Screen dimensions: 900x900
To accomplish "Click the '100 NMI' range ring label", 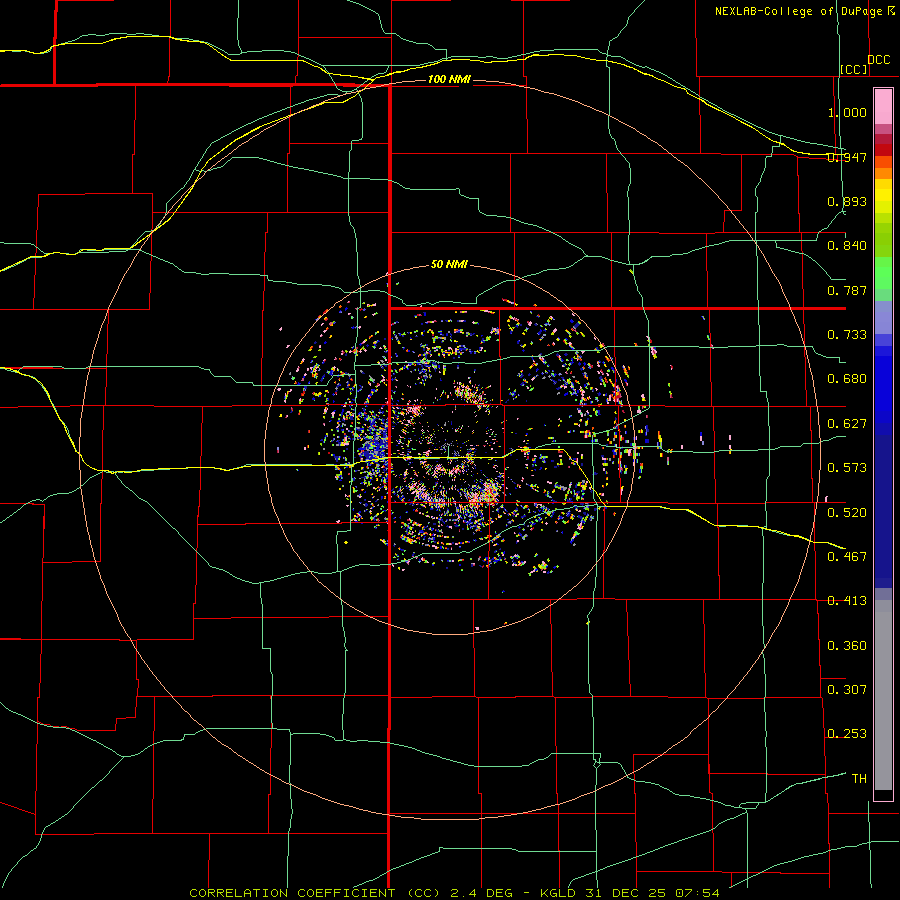I will pos(449,79).
